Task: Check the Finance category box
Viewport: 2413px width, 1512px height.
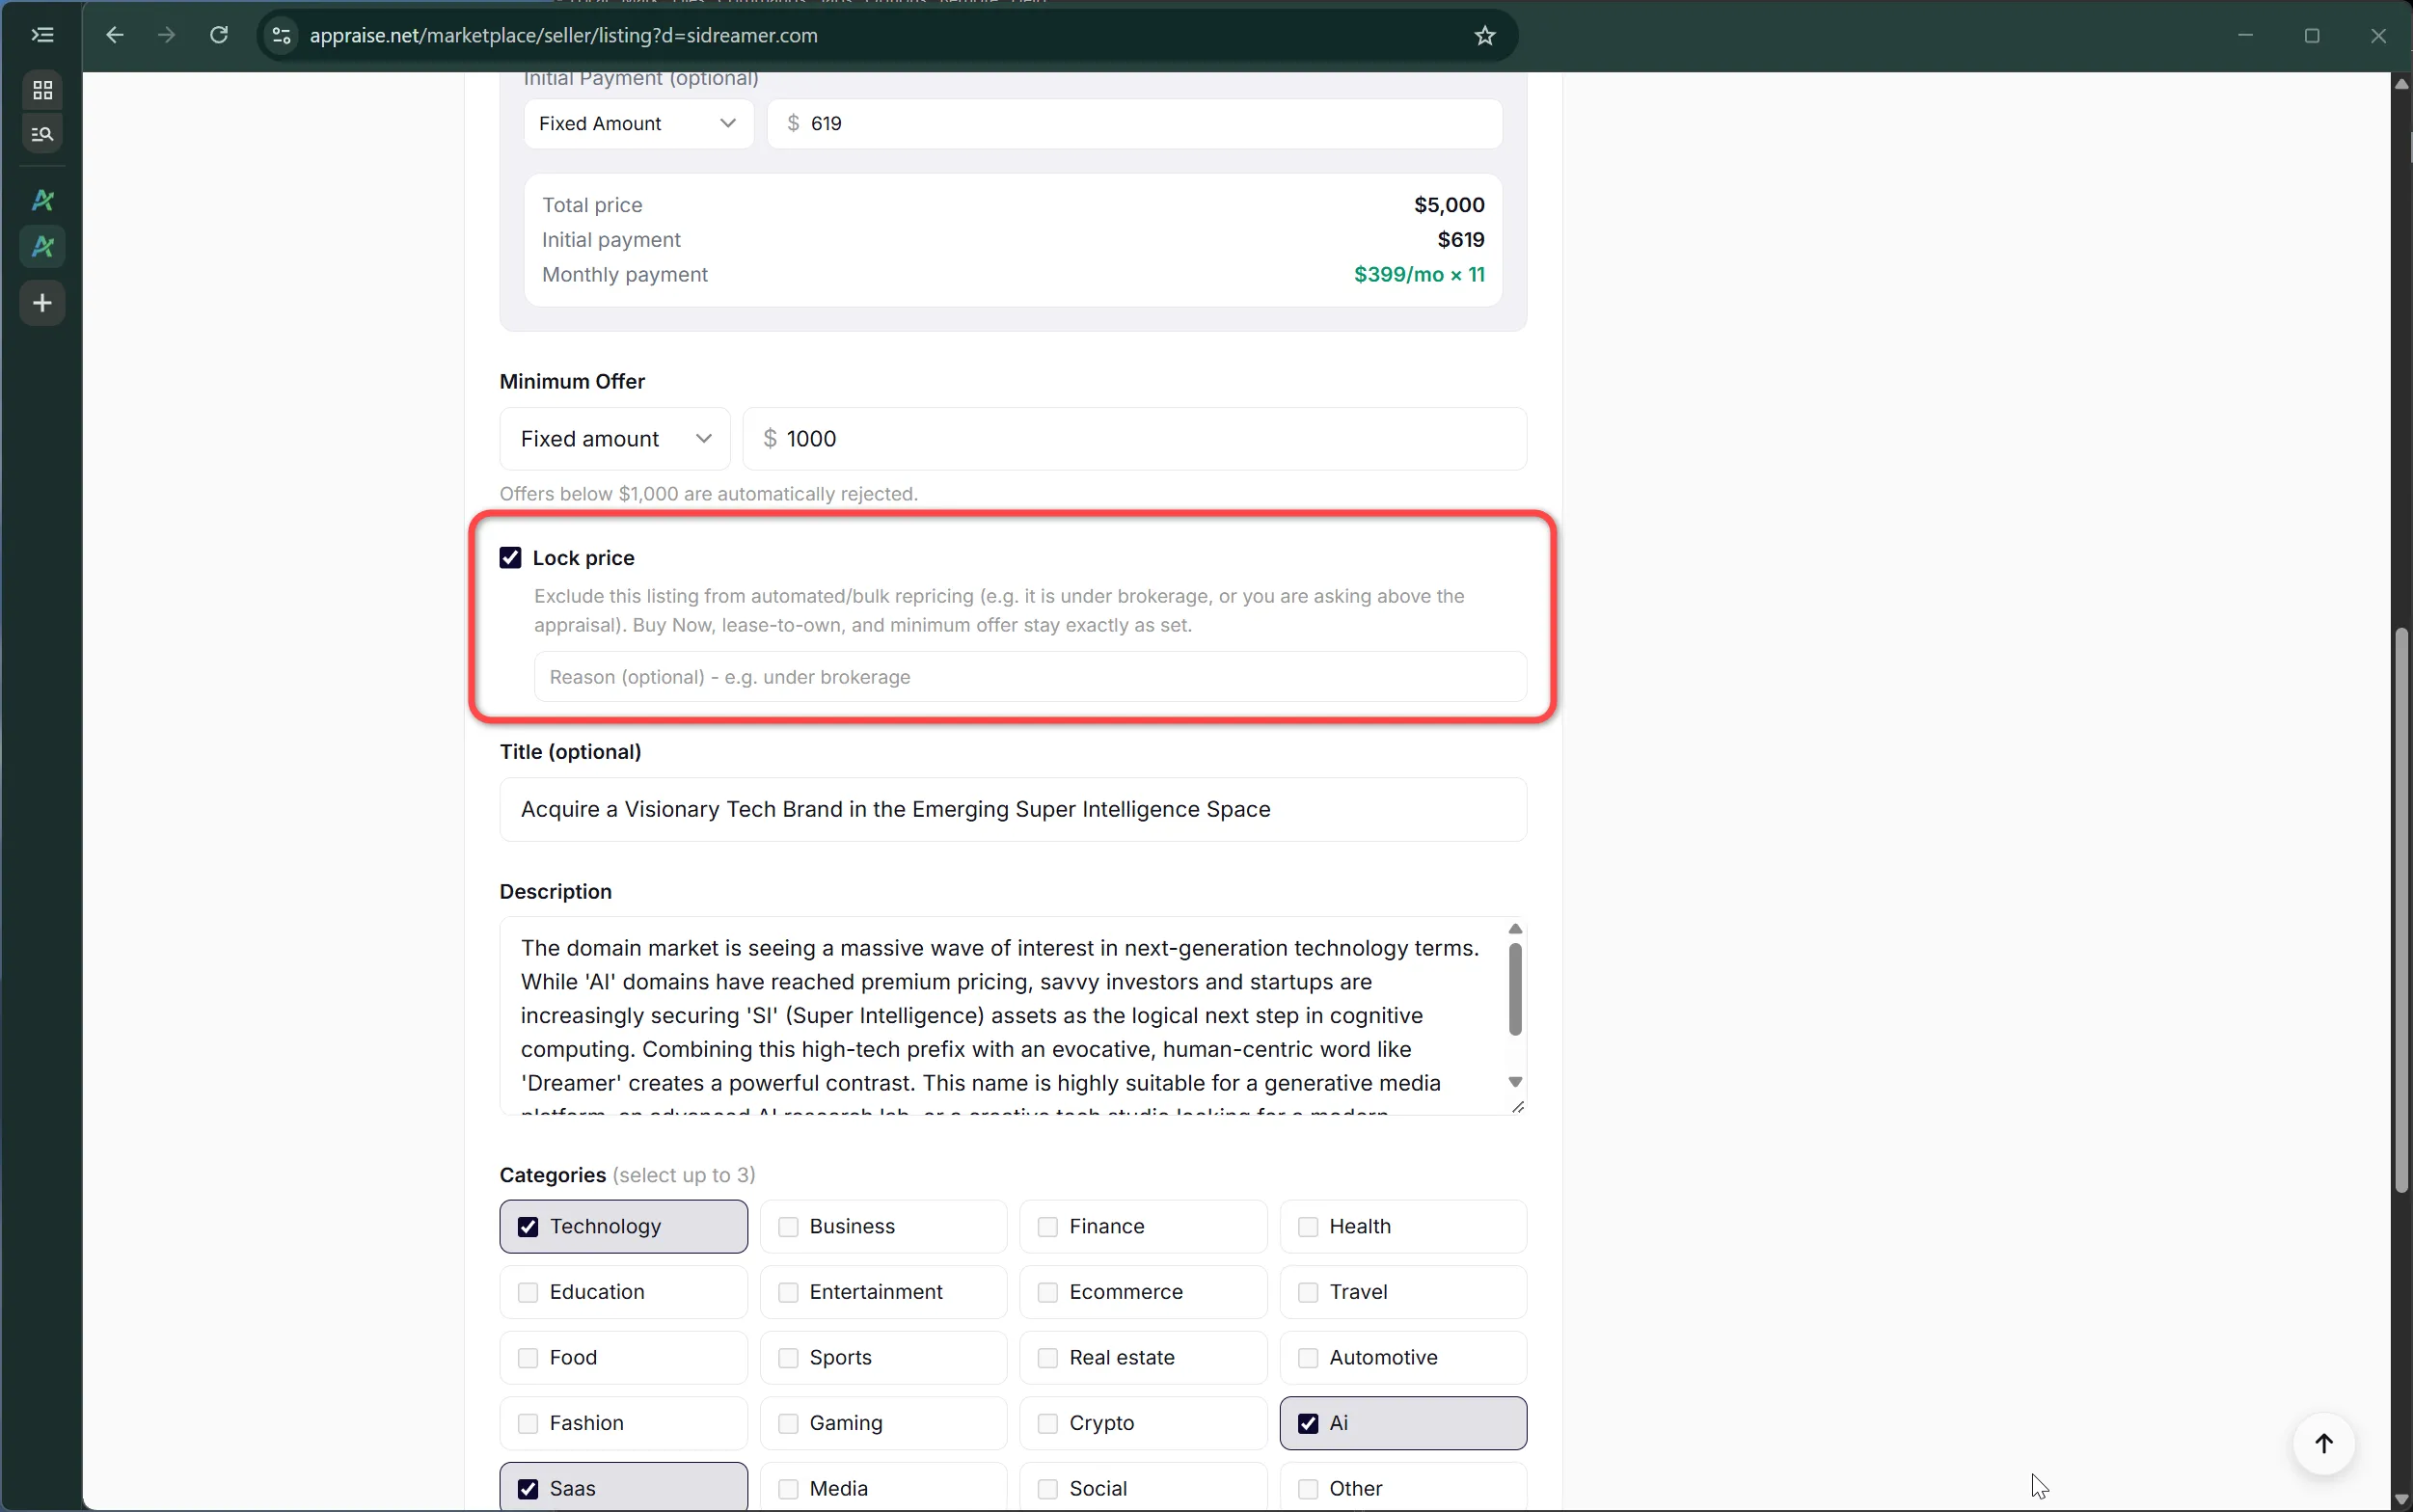Action: click(1048, 1227)
